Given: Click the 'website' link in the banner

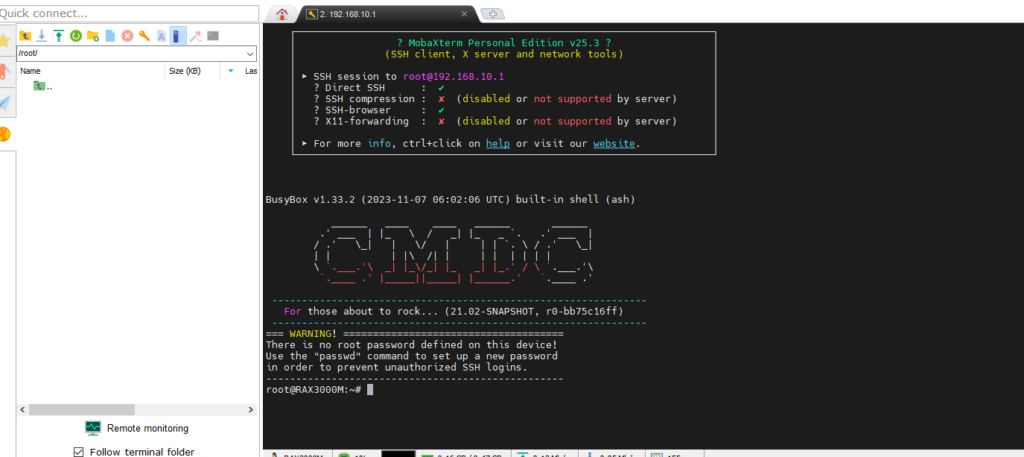Looking at the screenshot, I should pyautogui.click(x=614, y=143).
